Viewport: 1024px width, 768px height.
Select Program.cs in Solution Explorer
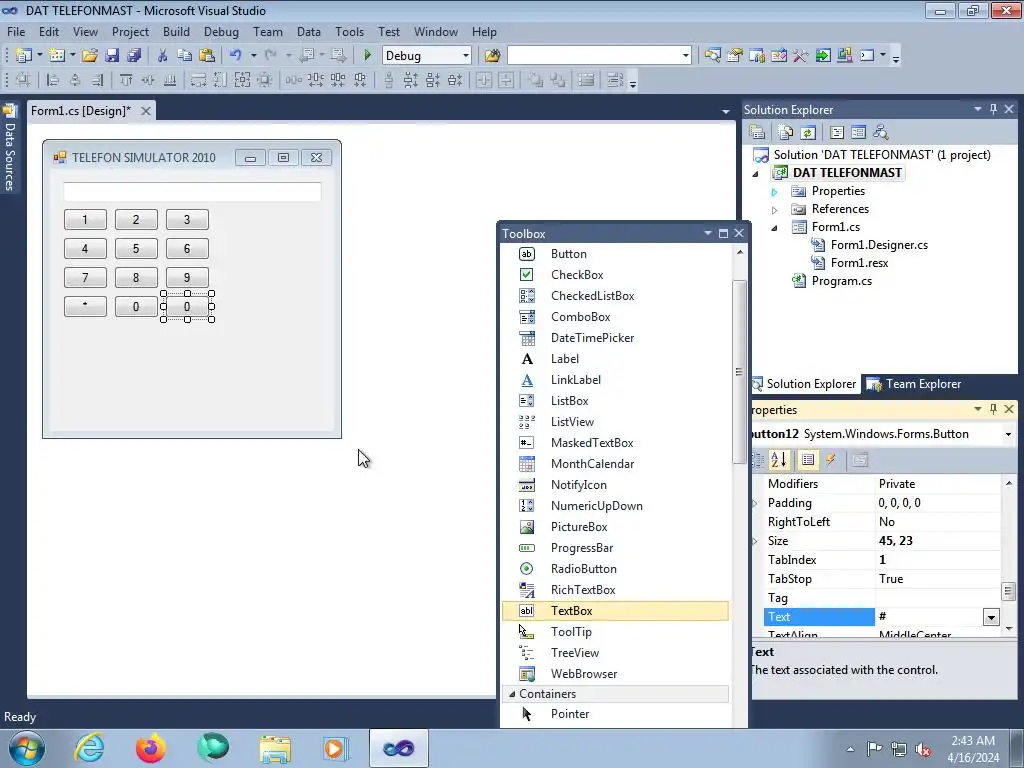coord(841,281)
